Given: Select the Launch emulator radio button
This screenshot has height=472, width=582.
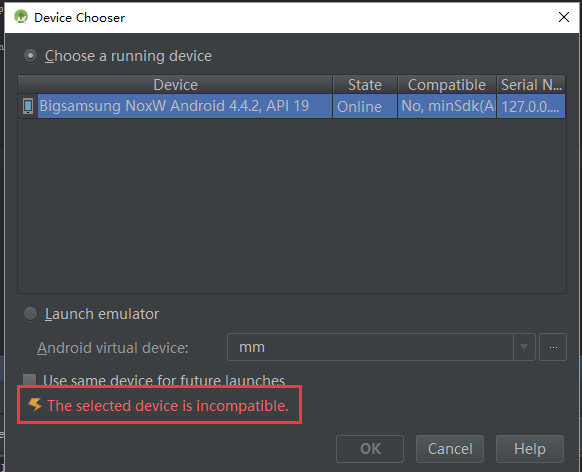Looking at the screenshot, I should click(x=30, y=314).
